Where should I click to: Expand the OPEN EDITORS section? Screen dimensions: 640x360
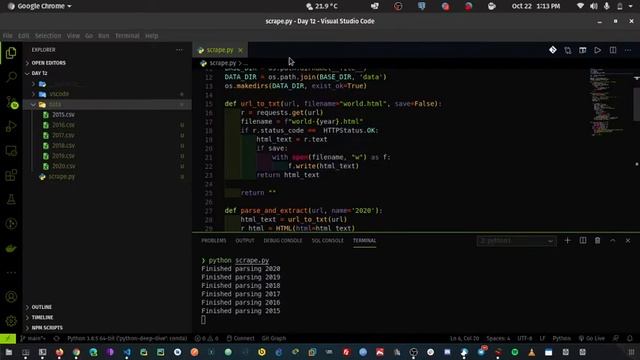[49, 63]
